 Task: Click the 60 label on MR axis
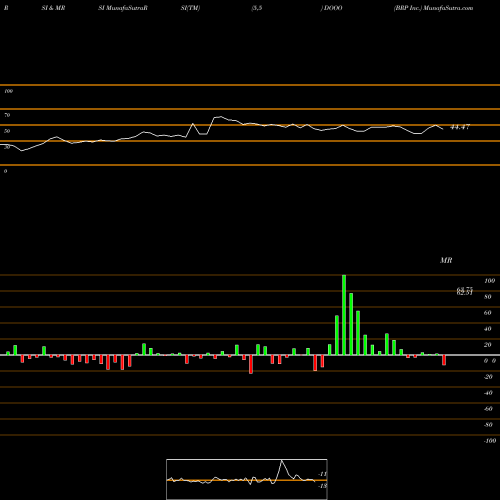(488, 313)
